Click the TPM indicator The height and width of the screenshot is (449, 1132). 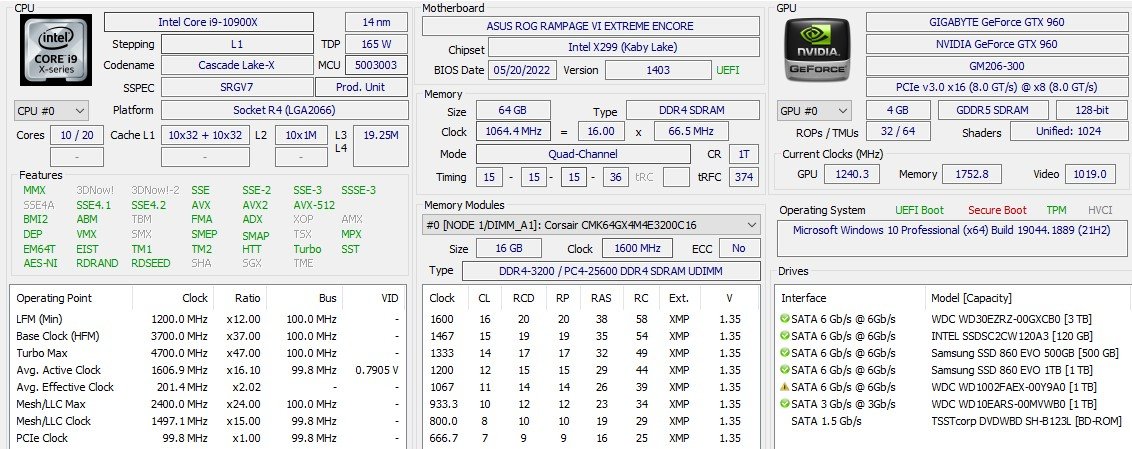(x=1056, y=210)
